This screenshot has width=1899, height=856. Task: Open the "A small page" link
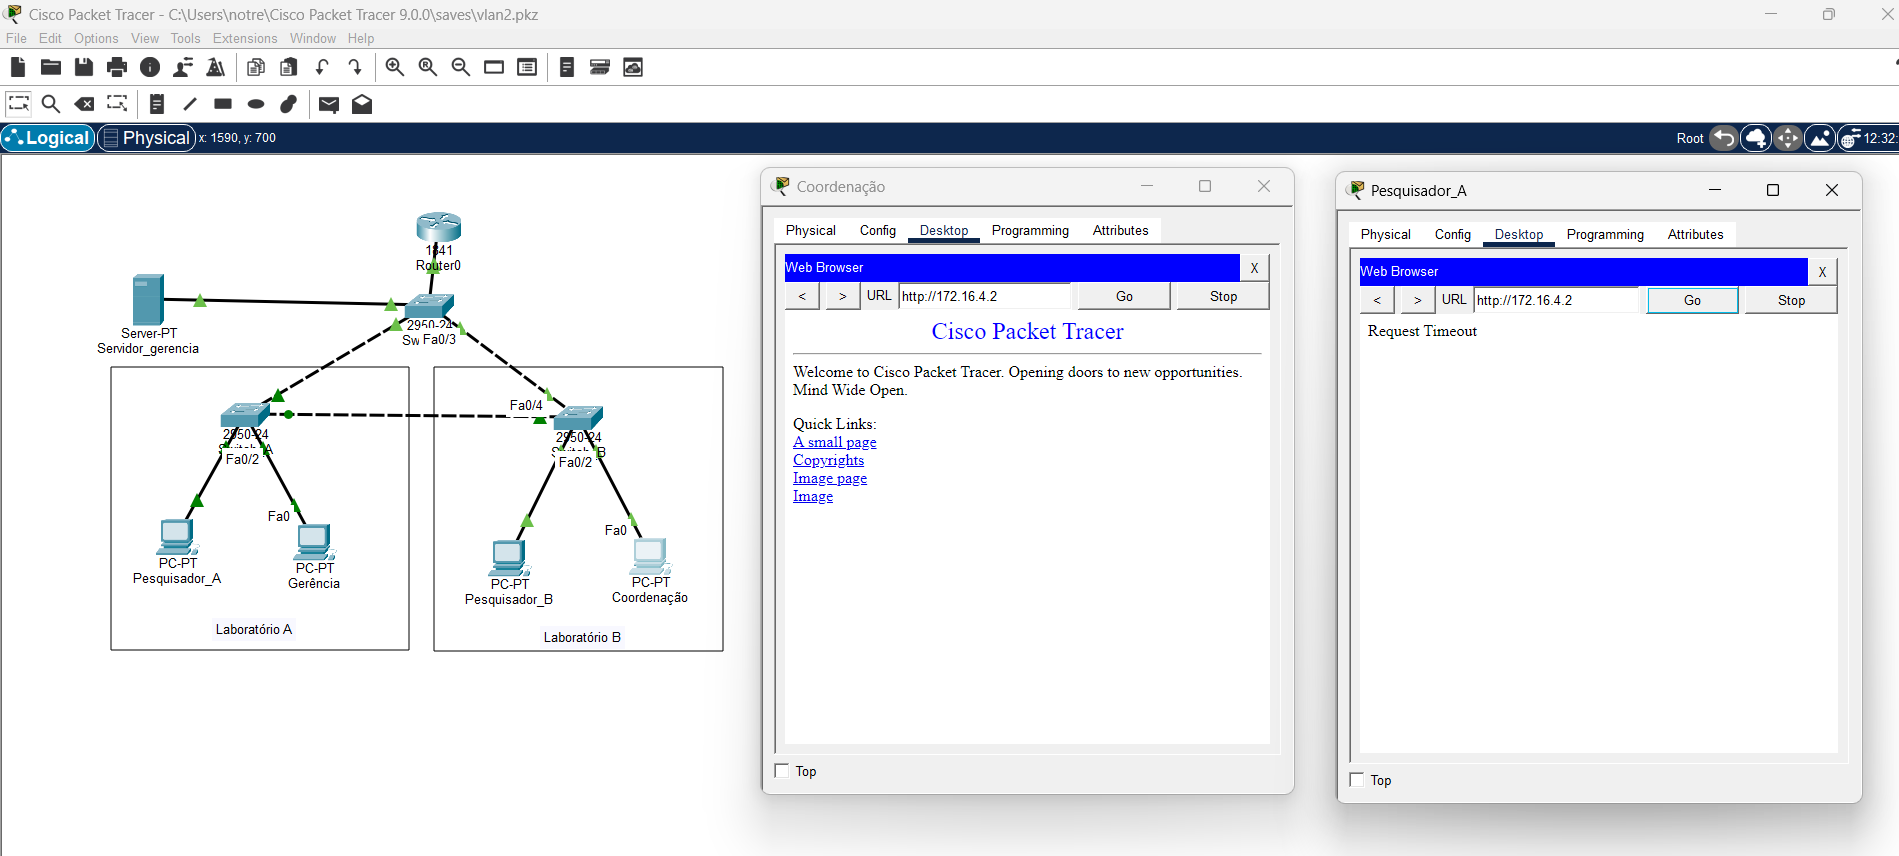tap(835, 442)
